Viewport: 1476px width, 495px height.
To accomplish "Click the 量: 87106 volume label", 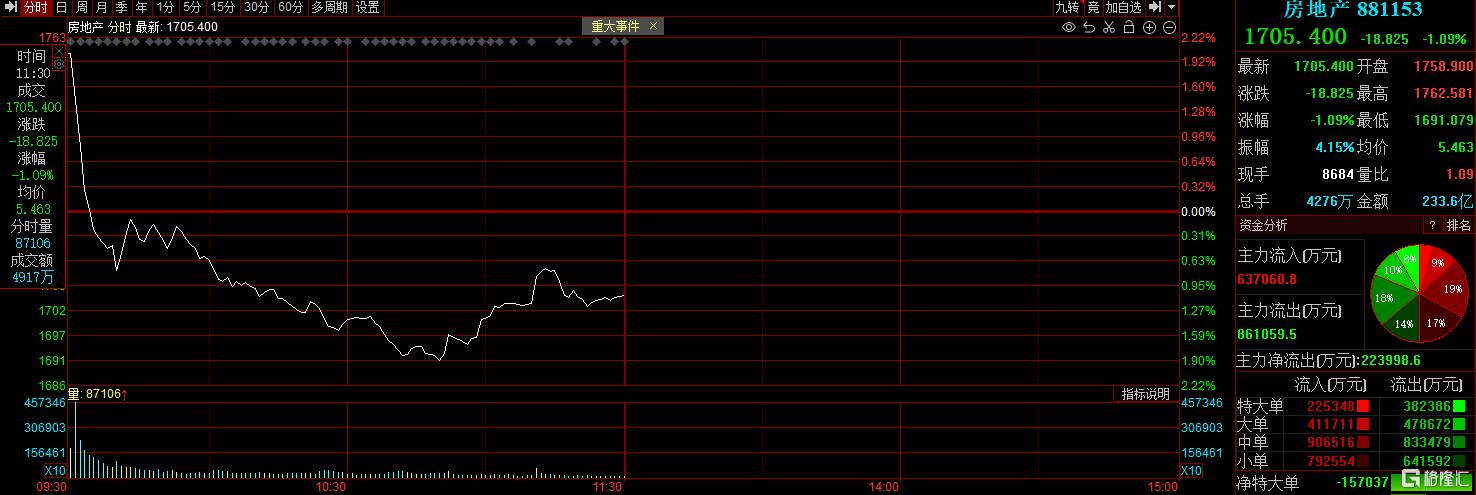I will [95, 395].
